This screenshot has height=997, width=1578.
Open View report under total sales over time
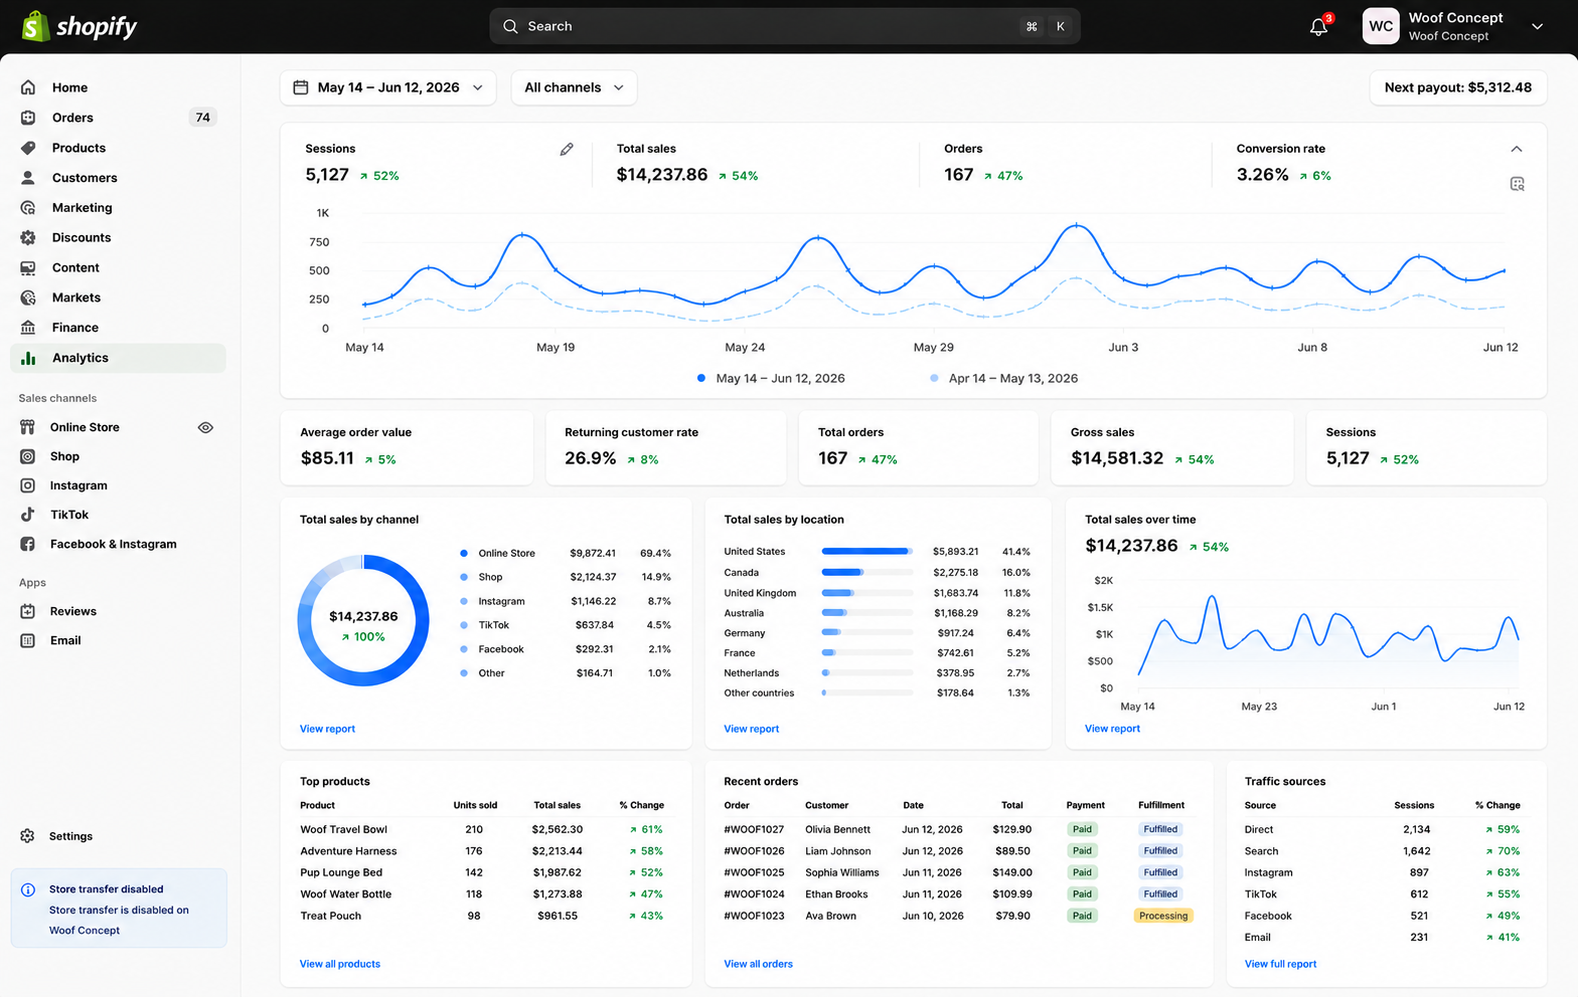point(1112,729)
